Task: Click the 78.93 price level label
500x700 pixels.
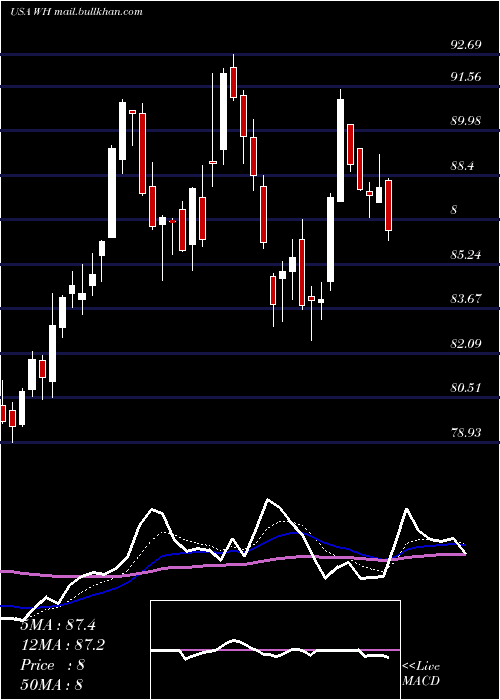Action: [466, 433]
